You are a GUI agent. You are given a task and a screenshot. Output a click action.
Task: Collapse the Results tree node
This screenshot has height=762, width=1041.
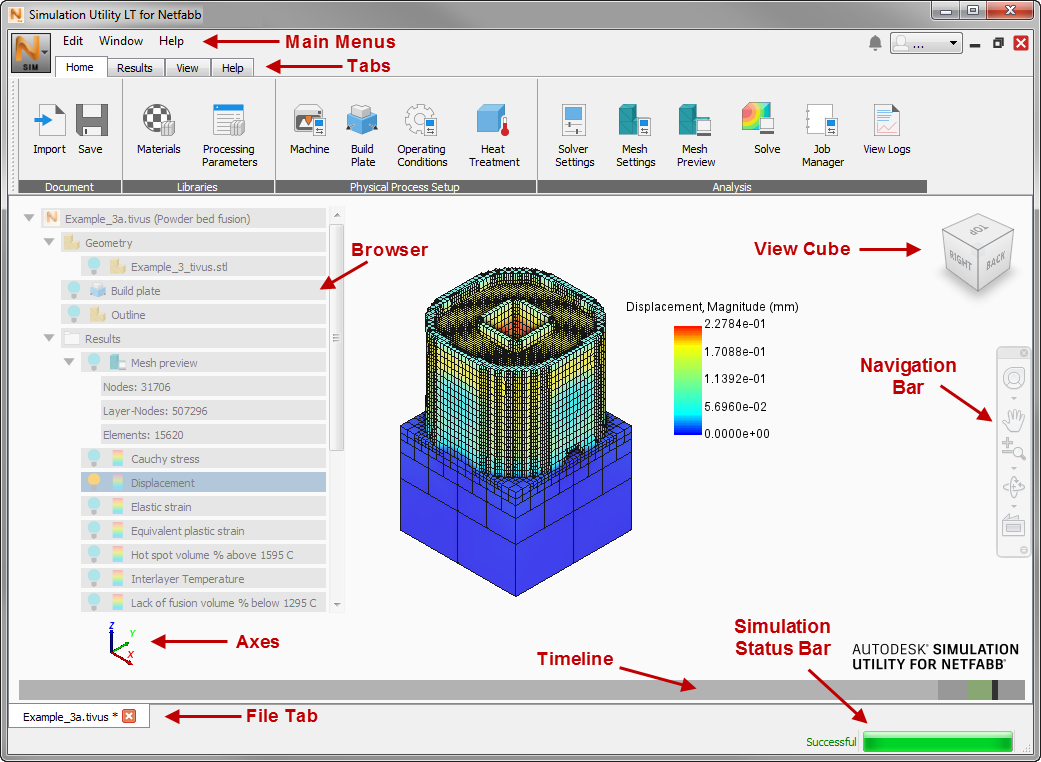coord(48,338)
